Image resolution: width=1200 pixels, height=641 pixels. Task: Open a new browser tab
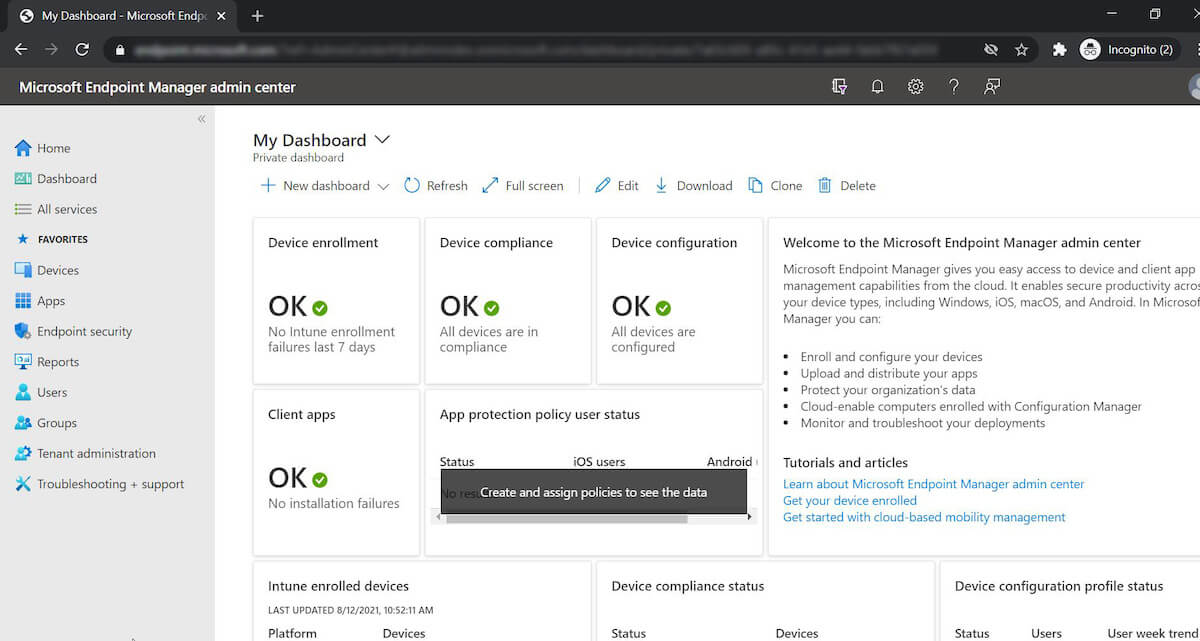257,16
